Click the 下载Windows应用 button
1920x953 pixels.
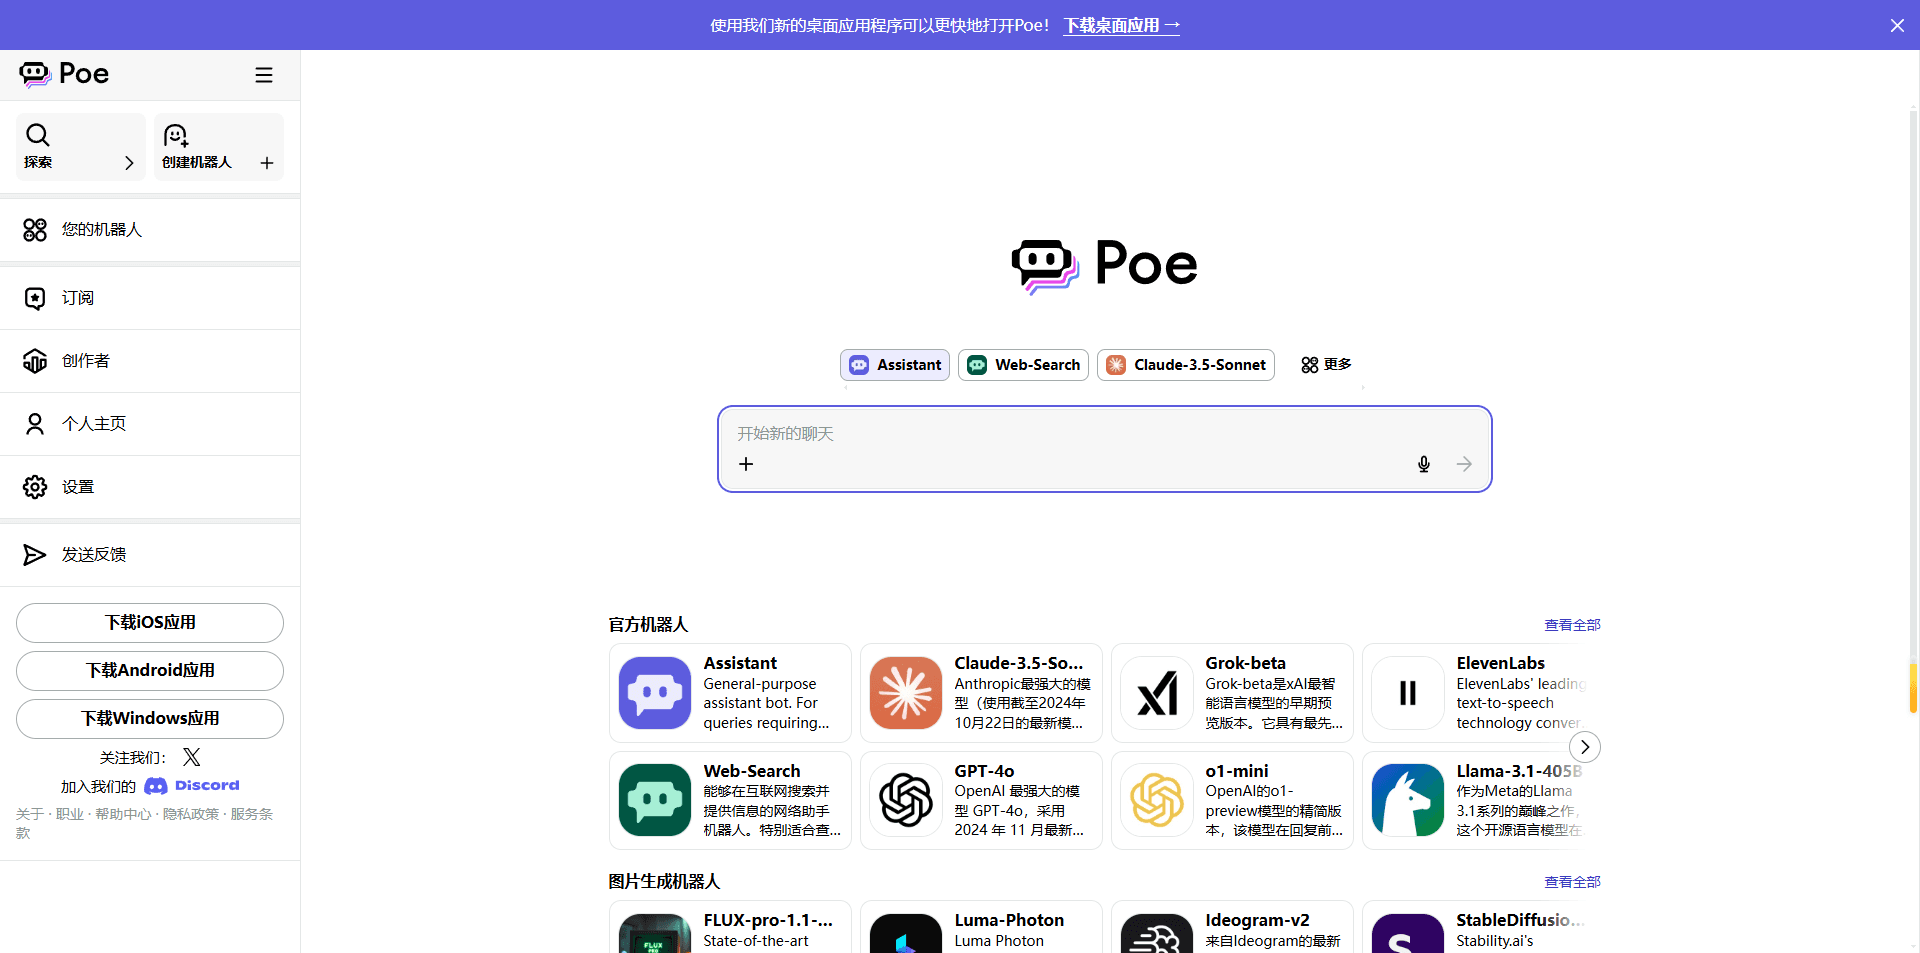[x=150, y=719]
